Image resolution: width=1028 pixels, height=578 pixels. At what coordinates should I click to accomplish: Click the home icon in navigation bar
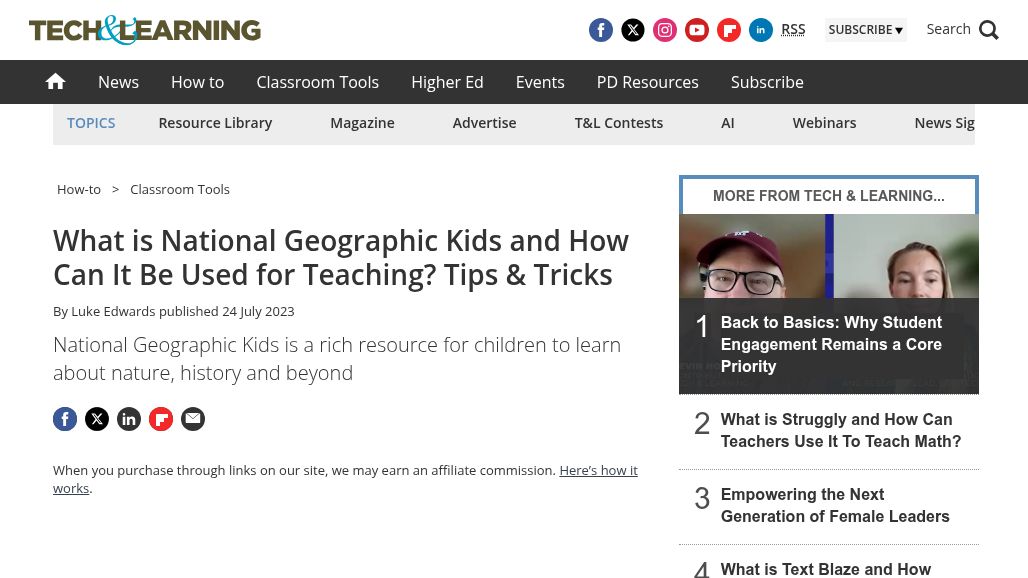(55, 82)
